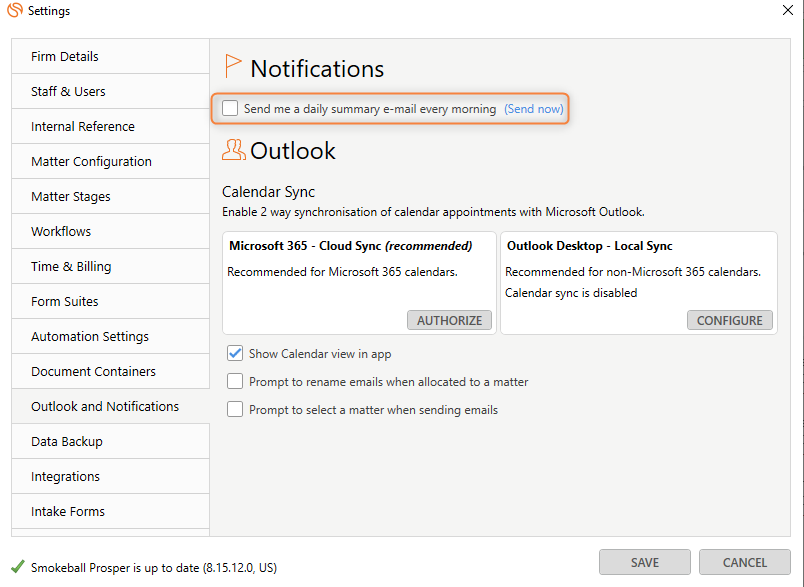Save the settings changes
The width and height of the screenshot is (804, 587).
[645, 562]
